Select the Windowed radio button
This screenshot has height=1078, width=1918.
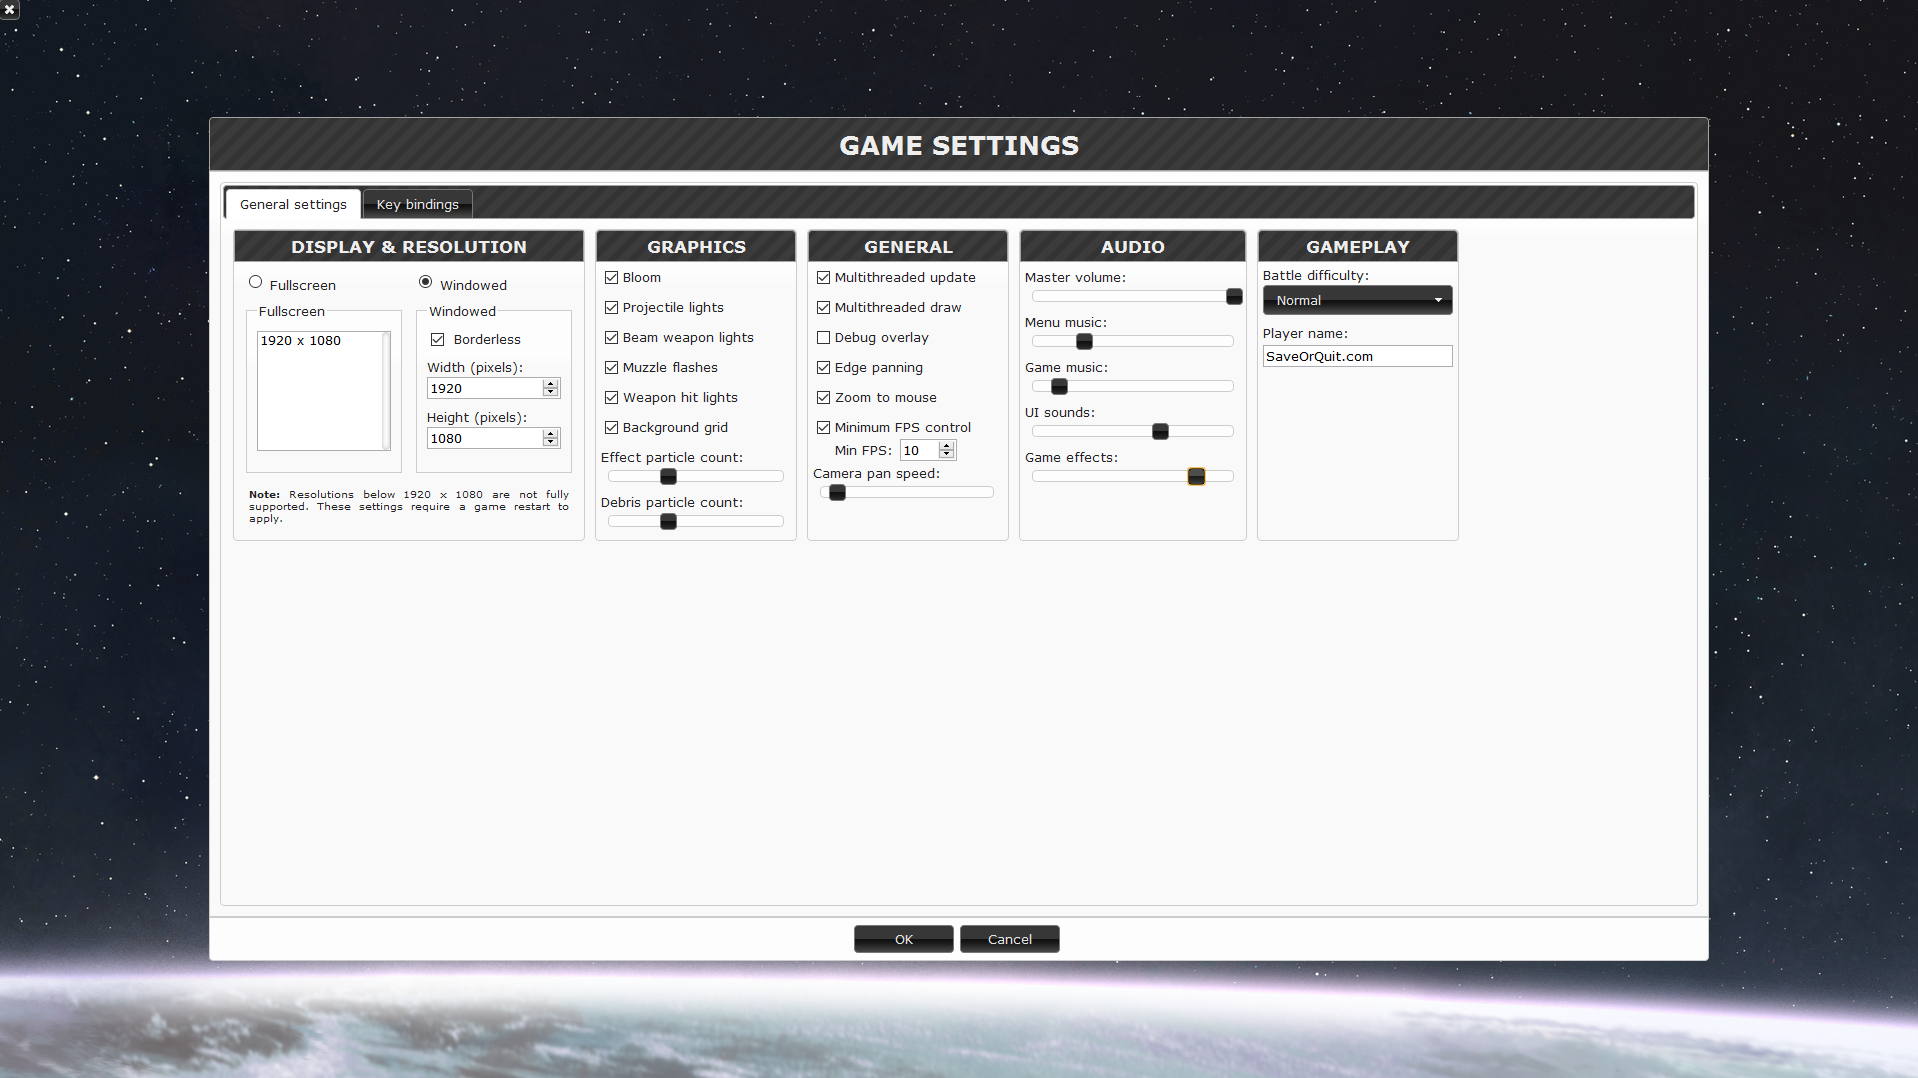pyautogui.click(x=426, y=283)
